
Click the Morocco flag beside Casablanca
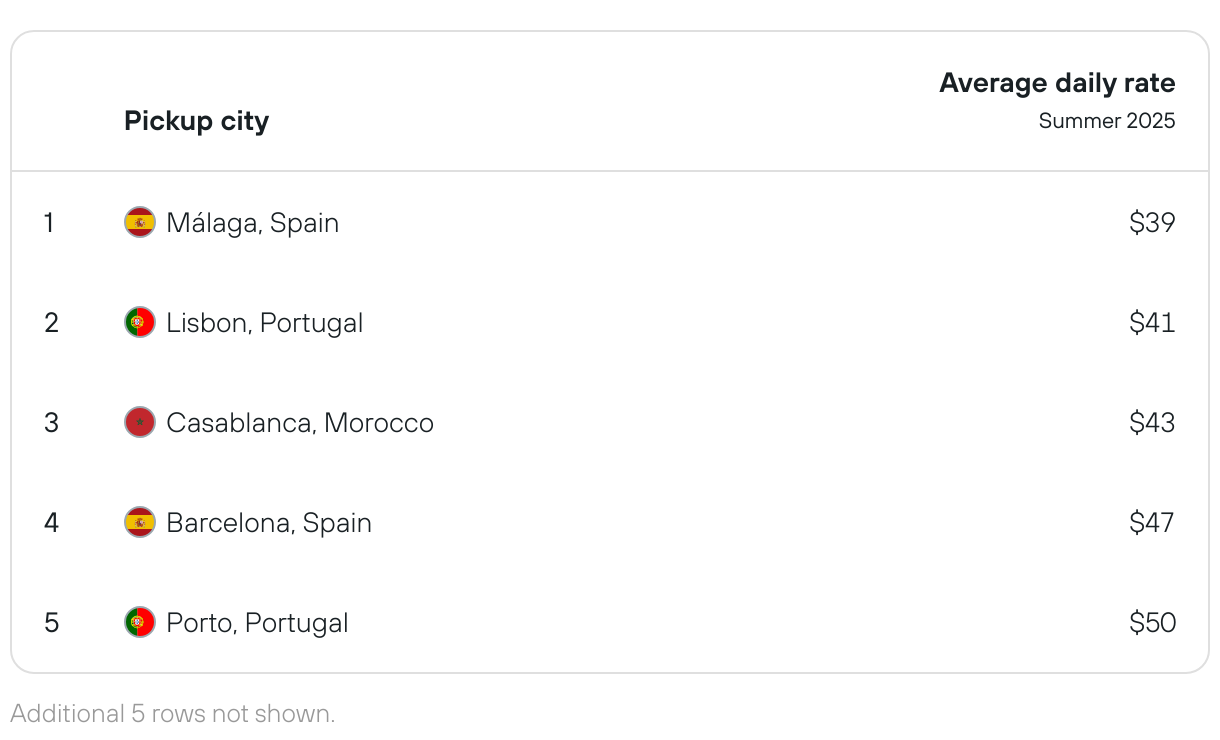coord(140,422)
